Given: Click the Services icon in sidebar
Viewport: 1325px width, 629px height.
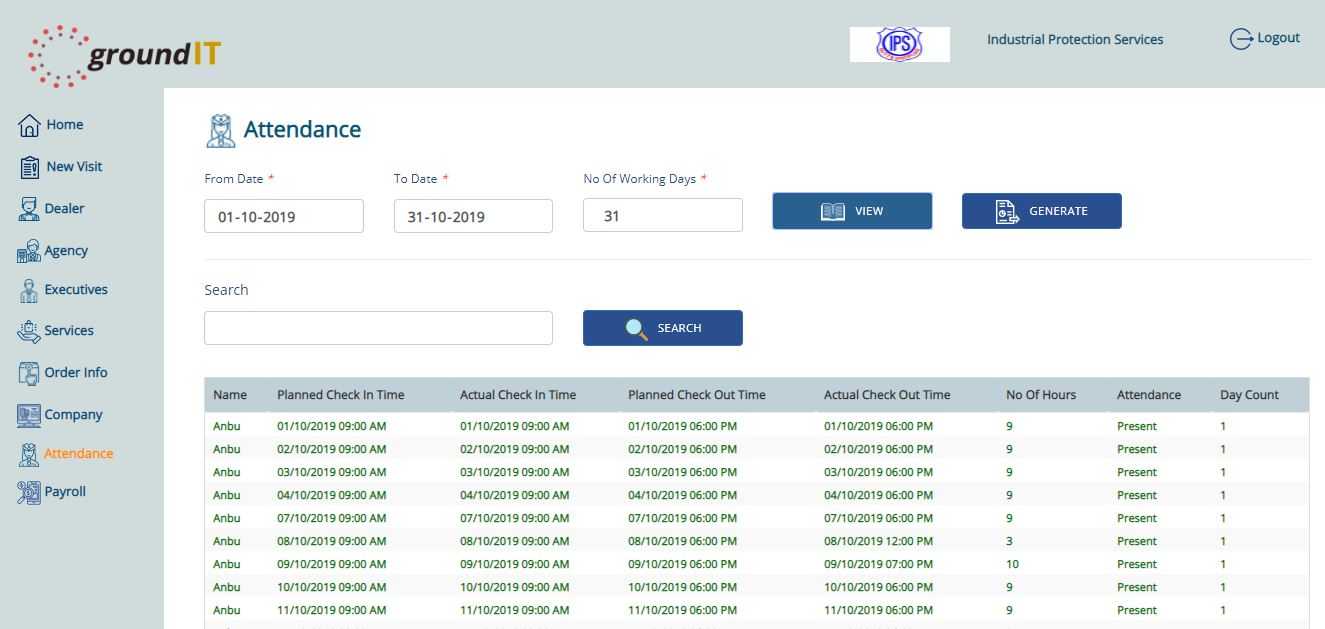Looking at the screenshot, I should pyautogui.click(x=29, y=331).
